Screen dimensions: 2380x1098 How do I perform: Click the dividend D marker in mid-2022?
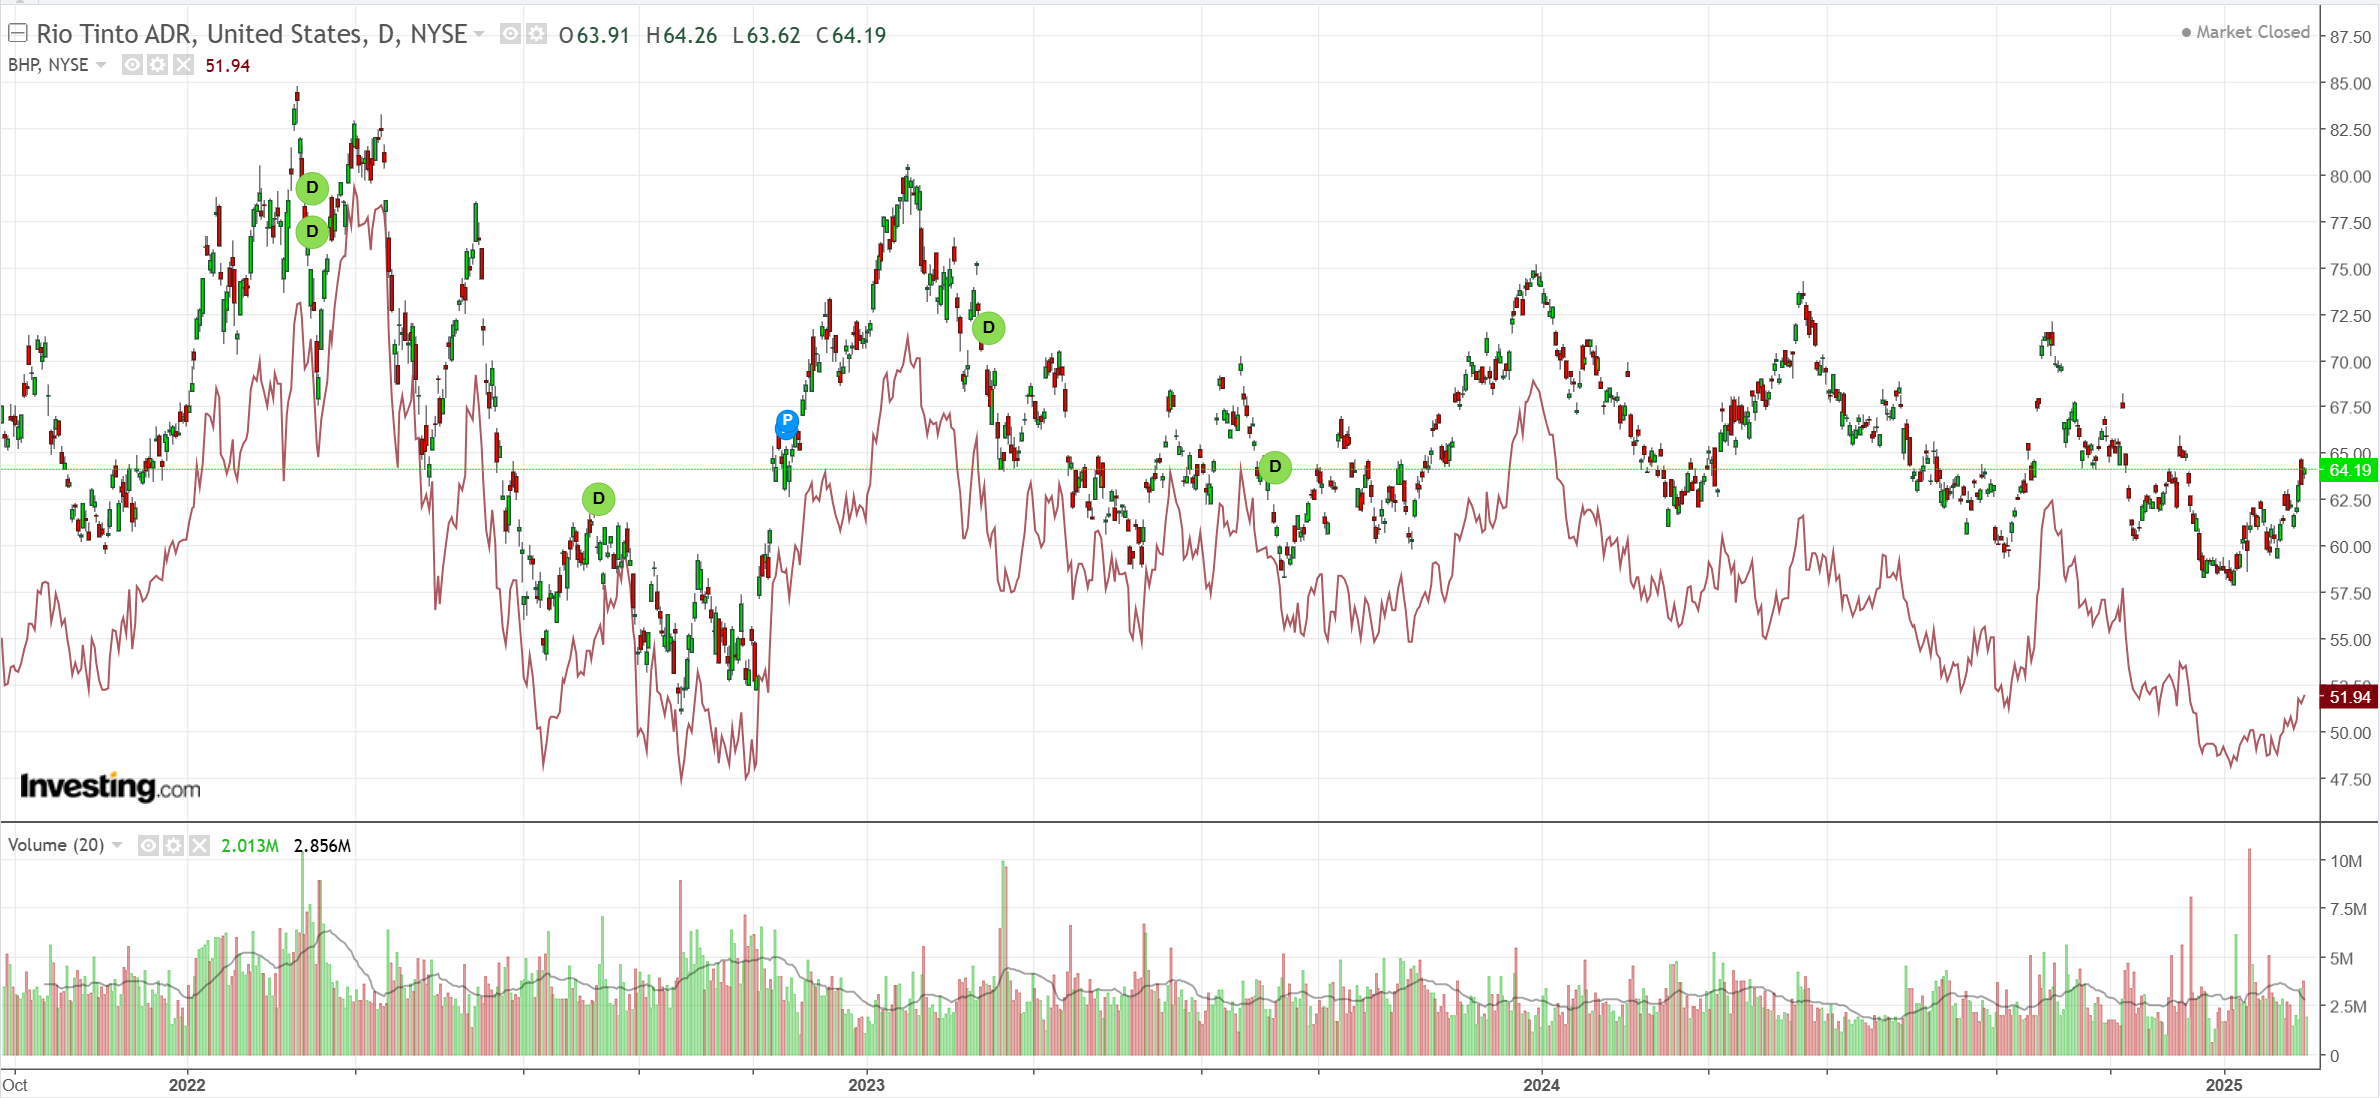pyautogui.click(x=598, y=499)
